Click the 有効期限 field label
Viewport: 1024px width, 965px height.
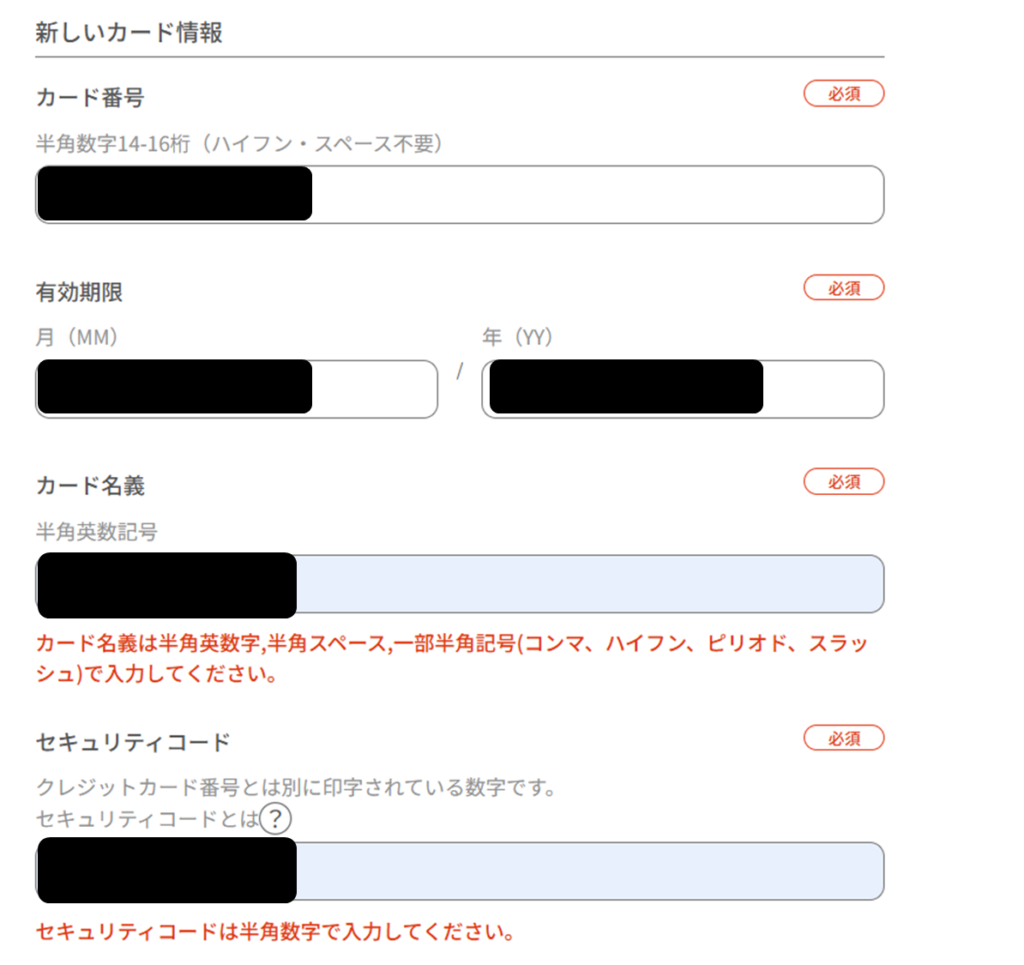pyautogui.click(x=79, y=292)
